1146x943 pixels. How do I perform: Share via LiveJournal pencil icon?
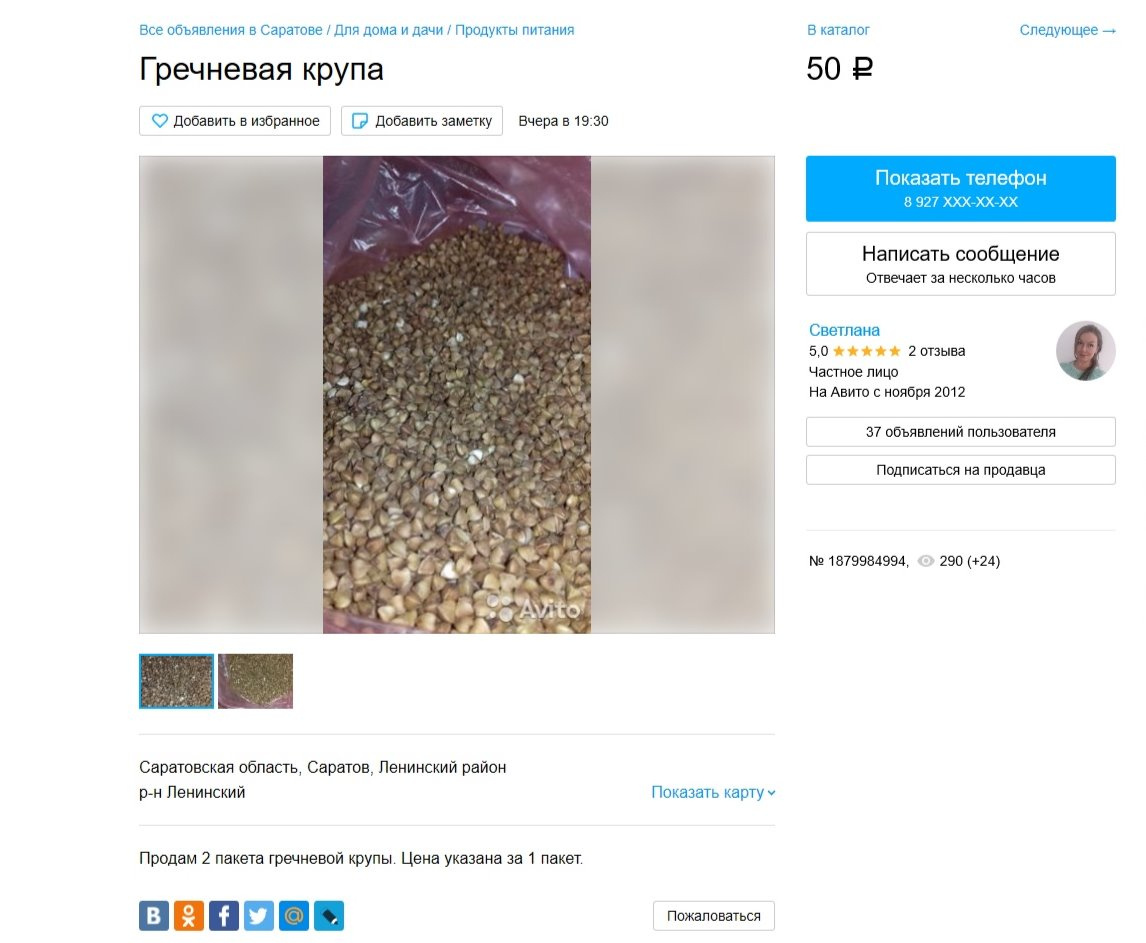pos(329,915)
